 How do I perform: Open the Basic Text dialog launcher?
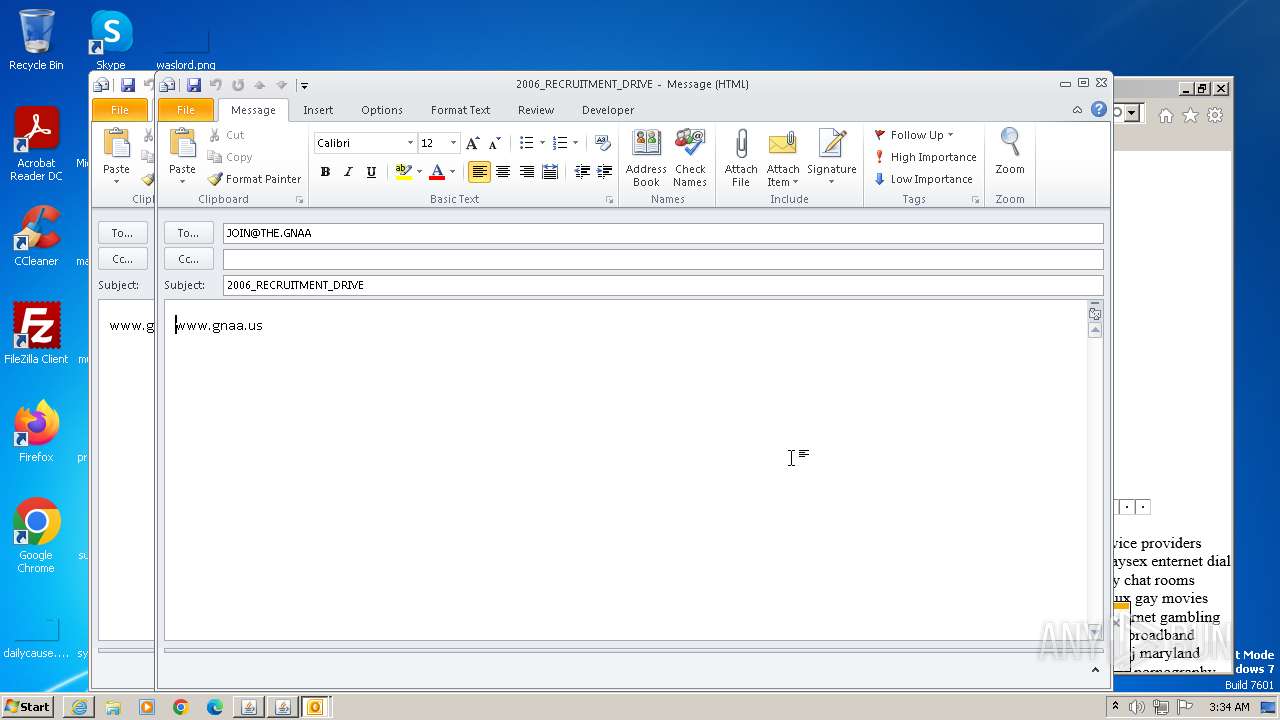click(610, 200)
